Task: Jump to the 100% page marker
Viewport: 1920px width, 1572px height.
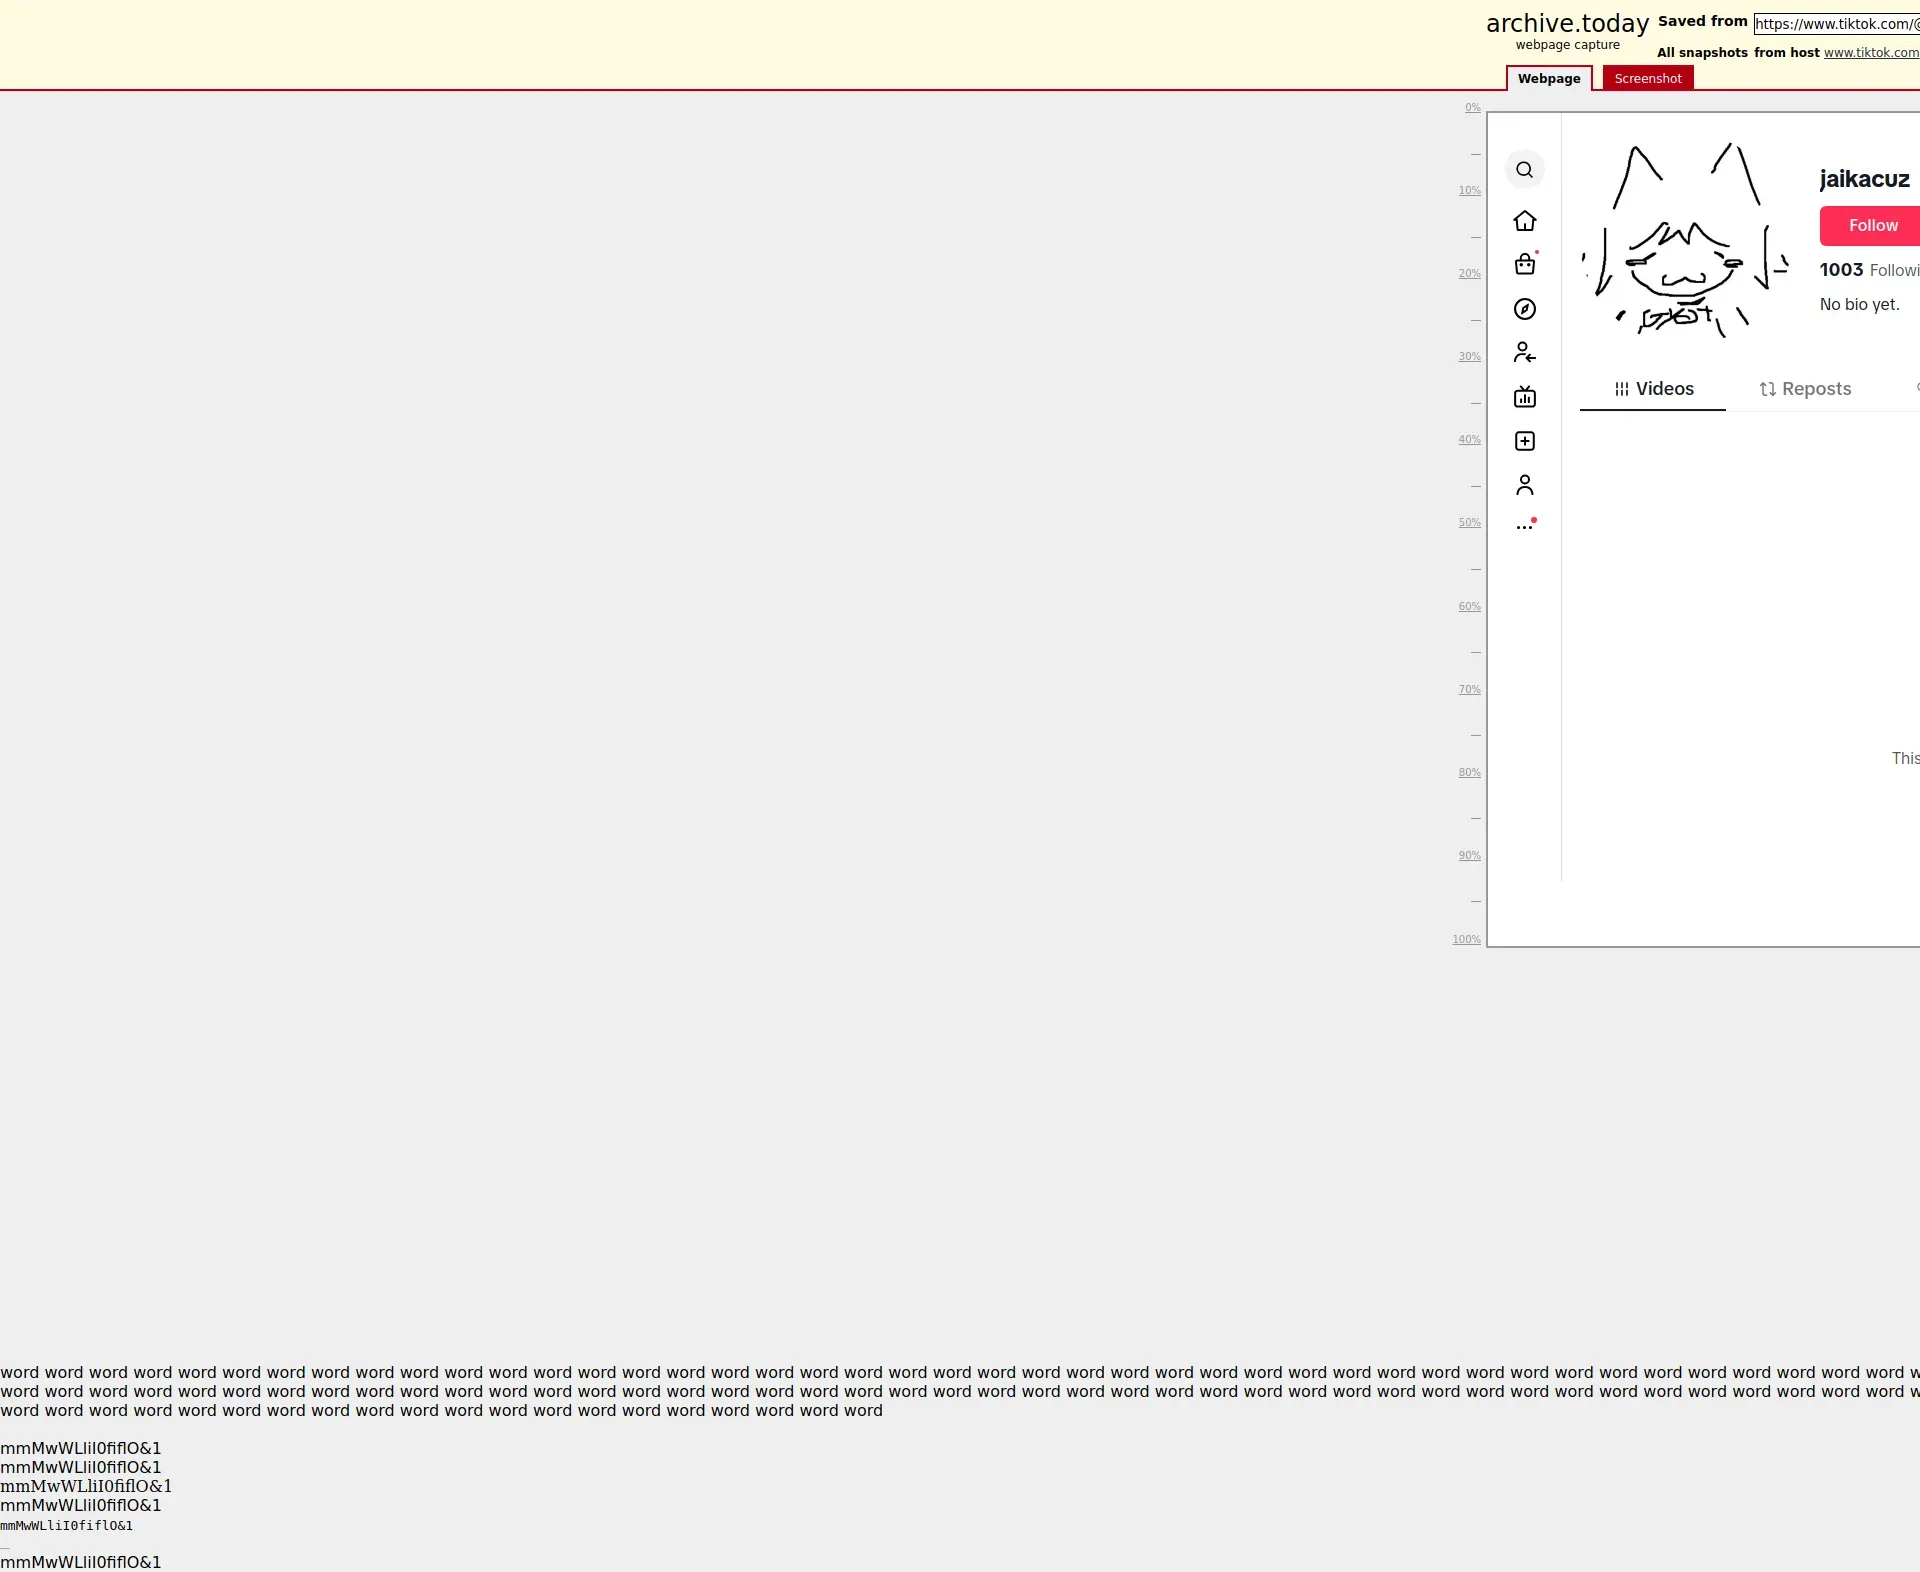Action: tap(1466, 940)
